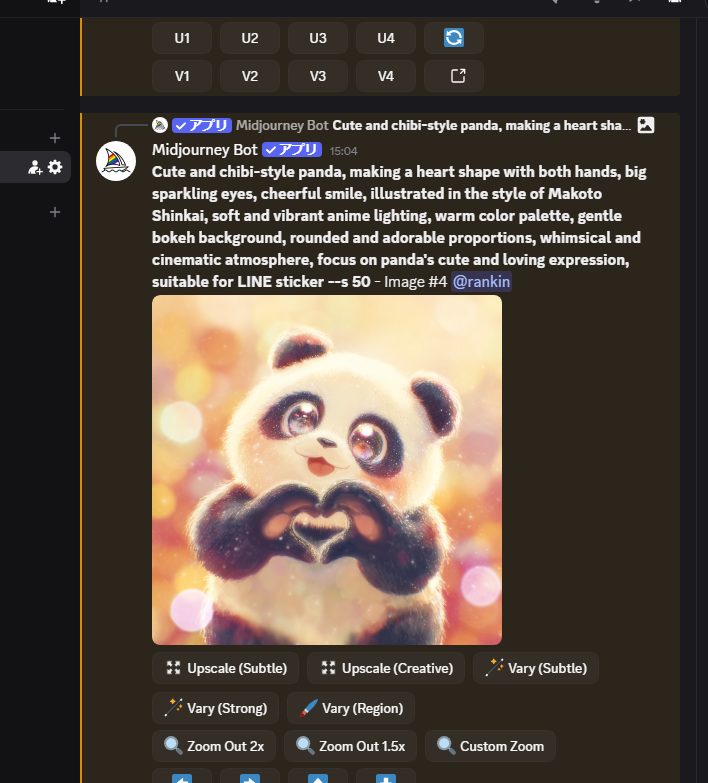Click the plus icon above the selected channel

55,138
